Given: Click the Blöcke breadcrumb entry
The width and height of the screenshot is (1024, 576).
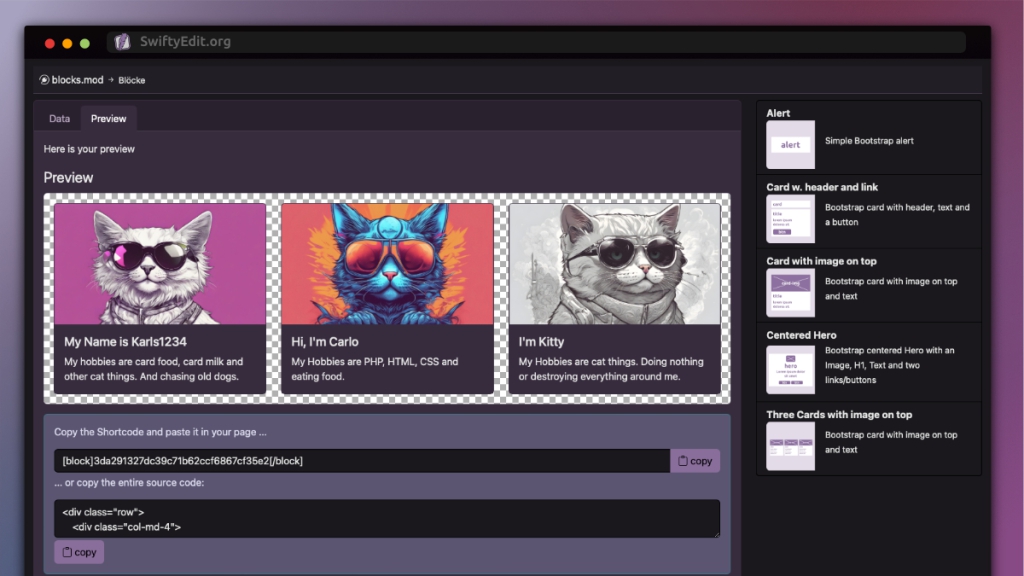Looking at the screenshot, I should (132, 80).
